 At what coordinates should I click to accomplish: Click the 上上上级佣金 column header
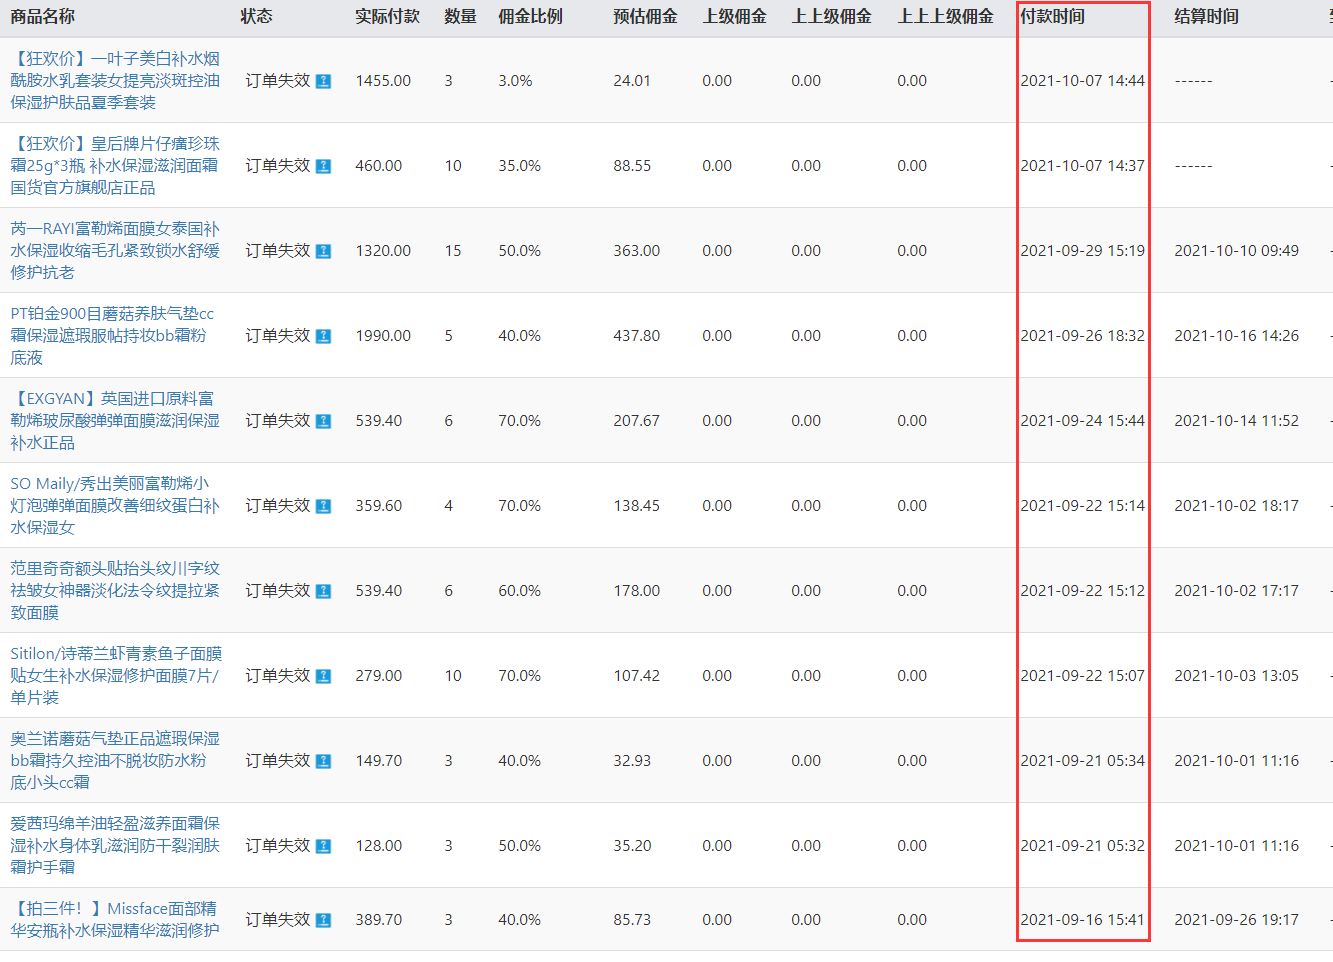(946, 16)
